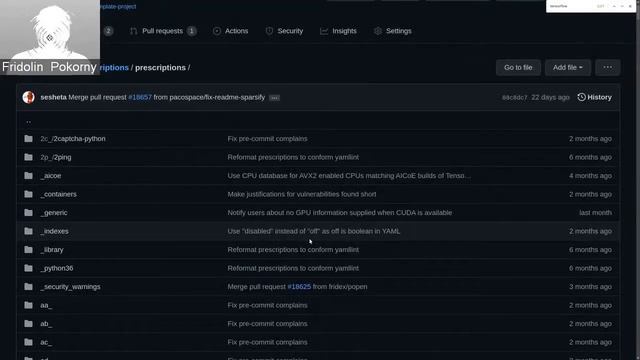Viewport: 640px width, 360px height.
Task: Open the _indexes folder
Action: [55, 231]
